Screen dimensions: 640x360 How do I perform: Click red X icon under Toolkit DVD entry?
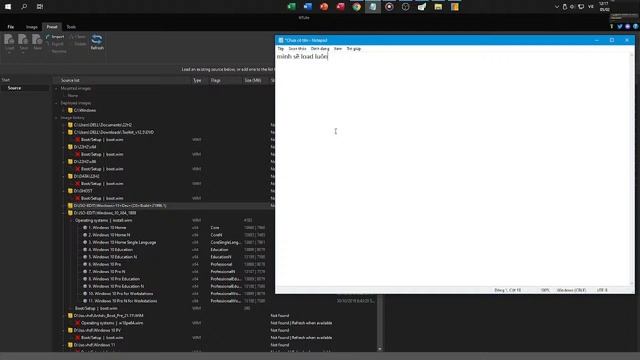point(77,140)
